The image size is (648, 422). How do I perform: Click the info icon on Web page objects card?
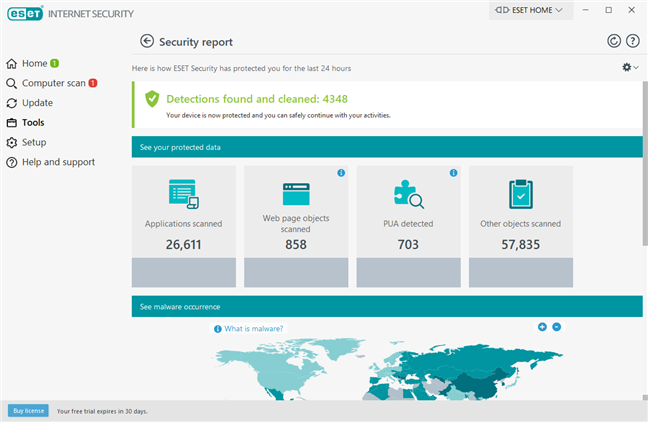coord(341,173)
